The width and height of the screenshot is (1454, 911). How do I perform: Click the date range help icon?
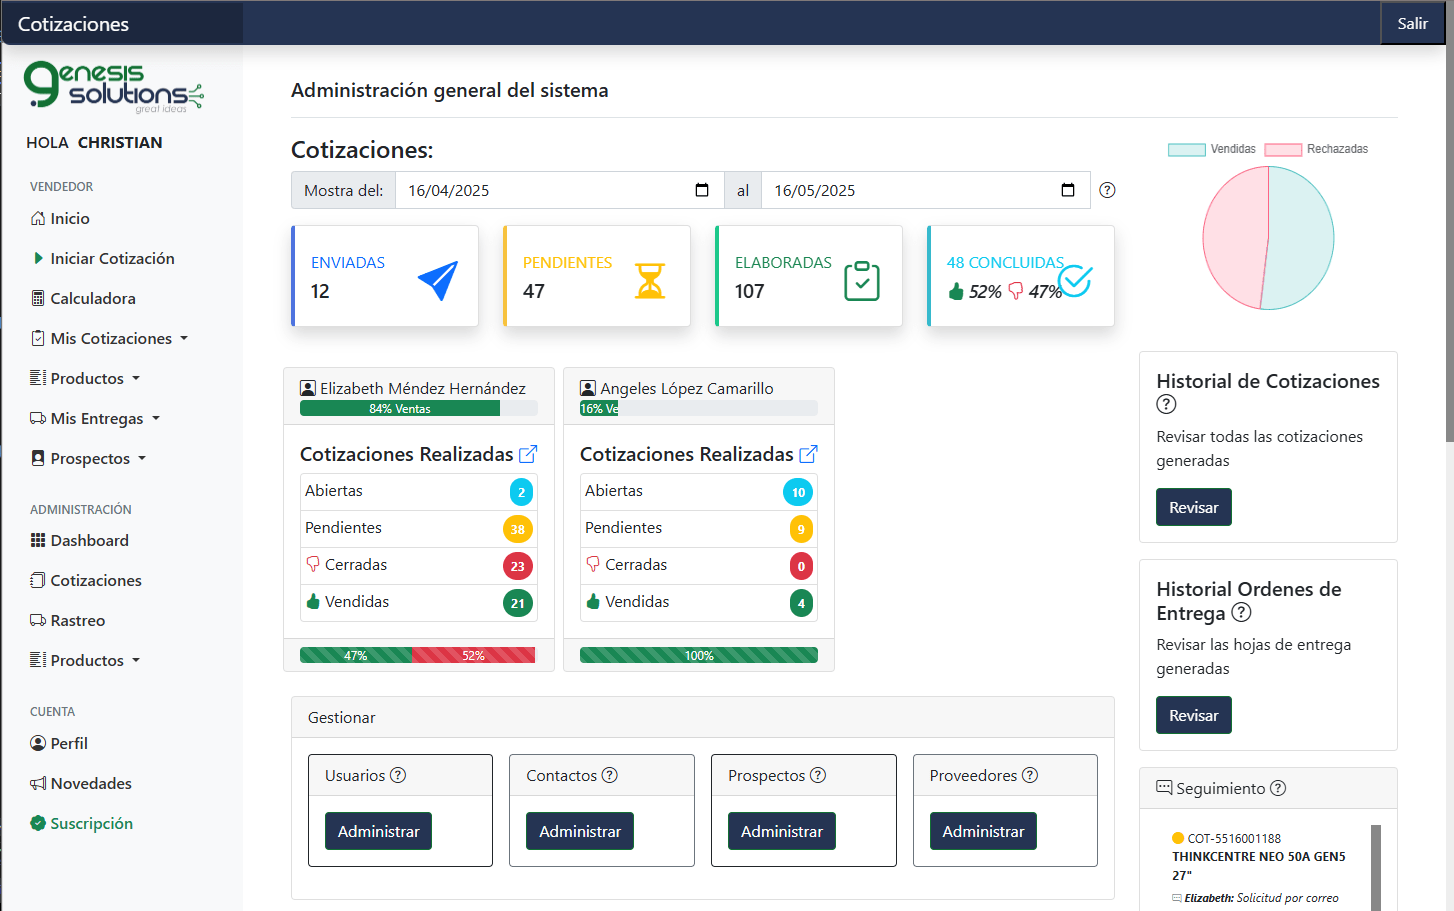point(1107,190)
